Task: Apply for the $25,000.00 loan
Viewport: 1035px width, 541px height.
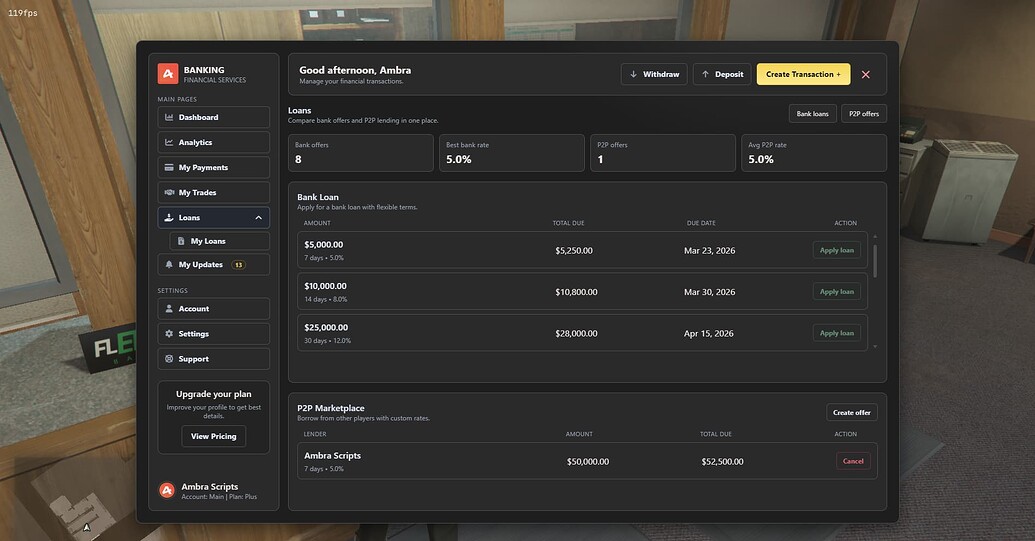Action: (x=836, y=333)
